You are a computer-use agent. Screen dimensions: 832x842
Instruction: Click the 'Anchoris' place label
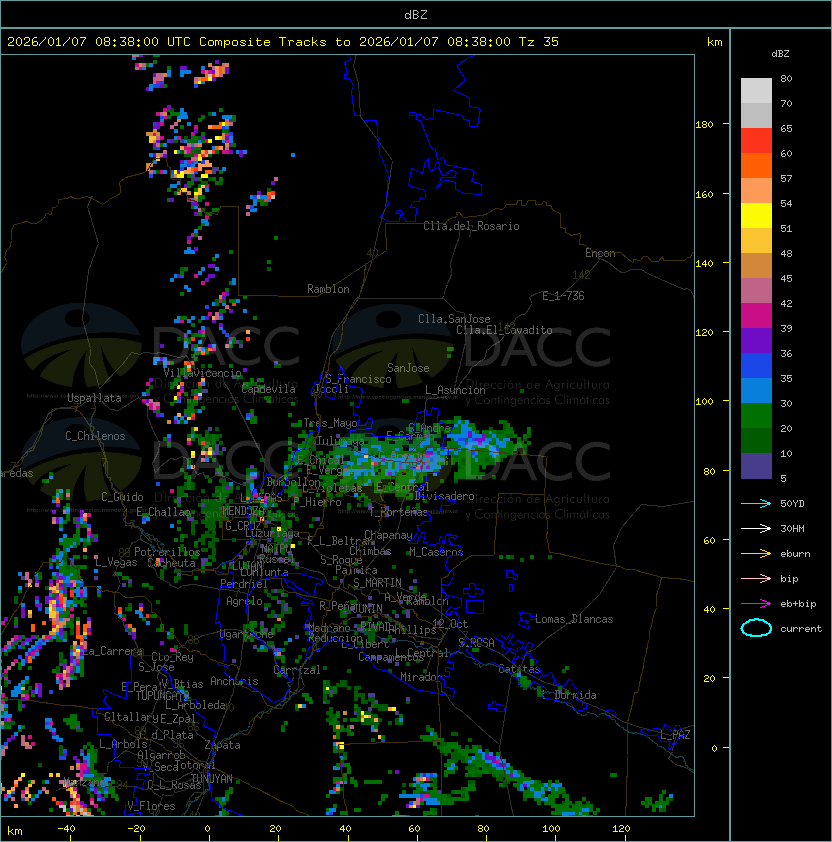click(x=234, y=681)
